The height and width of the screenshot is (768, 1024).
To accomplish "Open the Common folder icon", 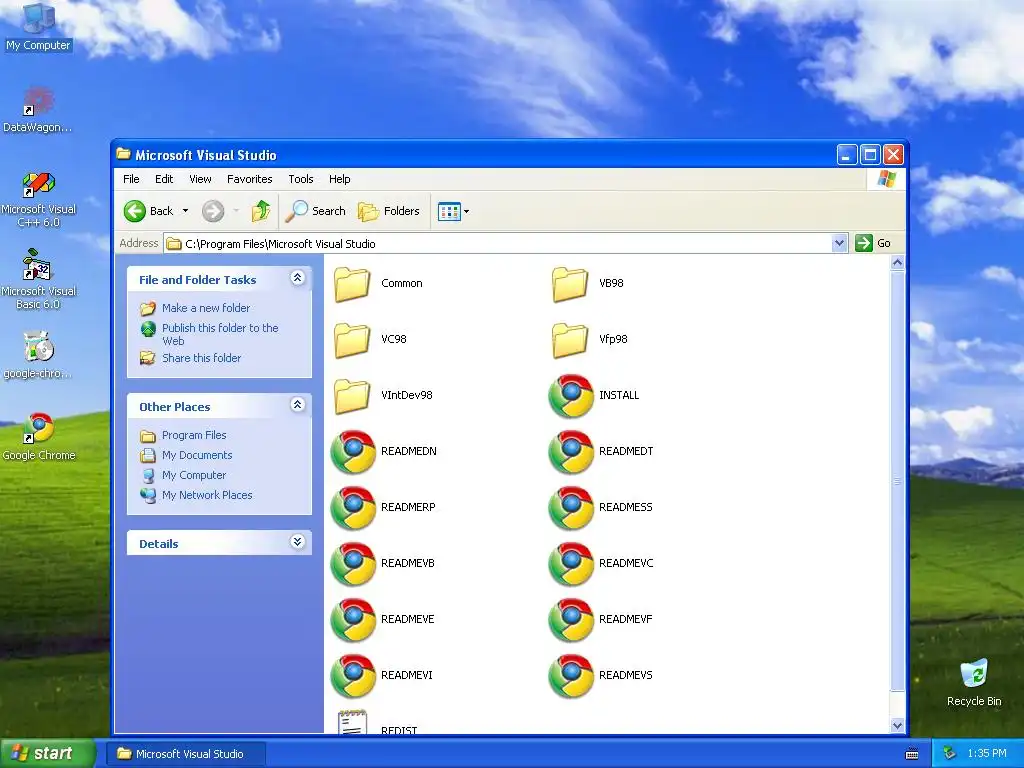I will 352,283.
